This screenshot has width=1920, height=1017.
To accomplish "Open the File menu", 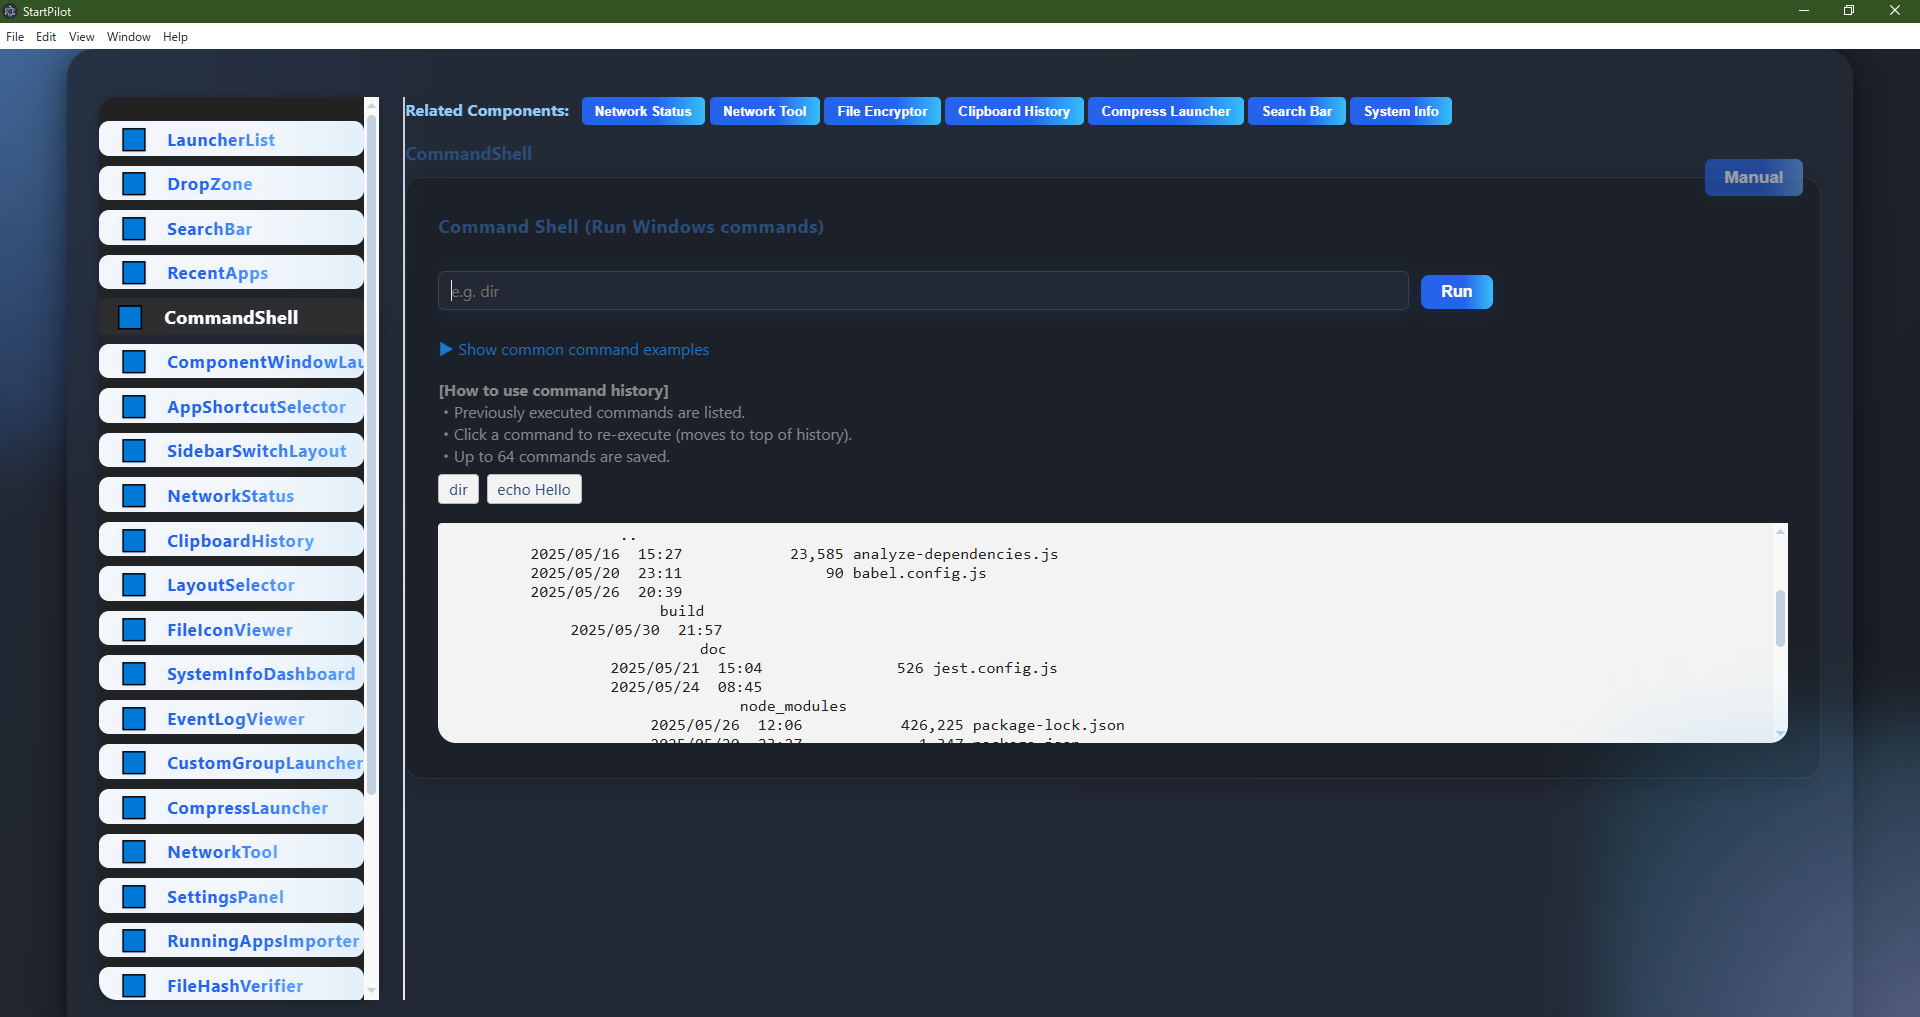I will [x=15, y=37].
